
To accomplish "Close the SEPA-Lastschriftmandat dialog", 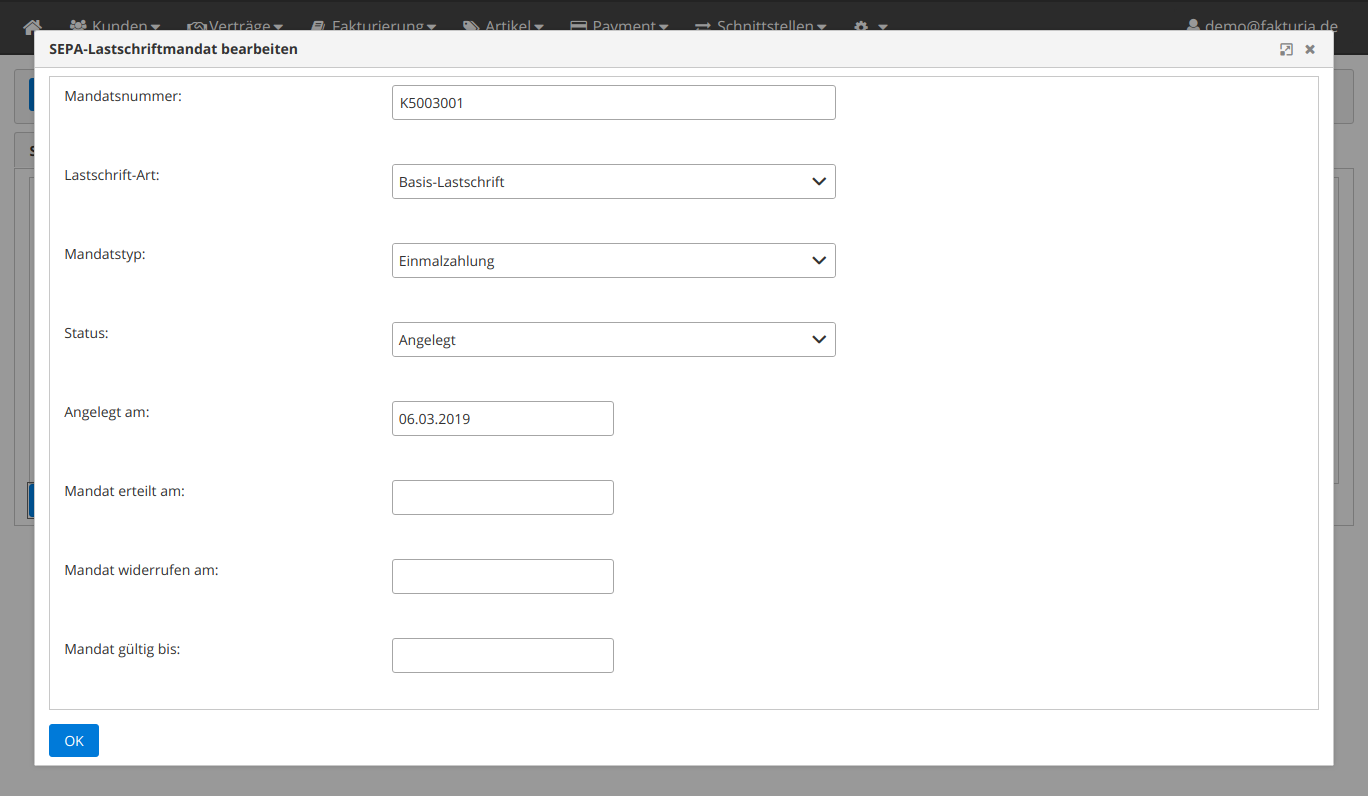I will [x=1310, y=49].
